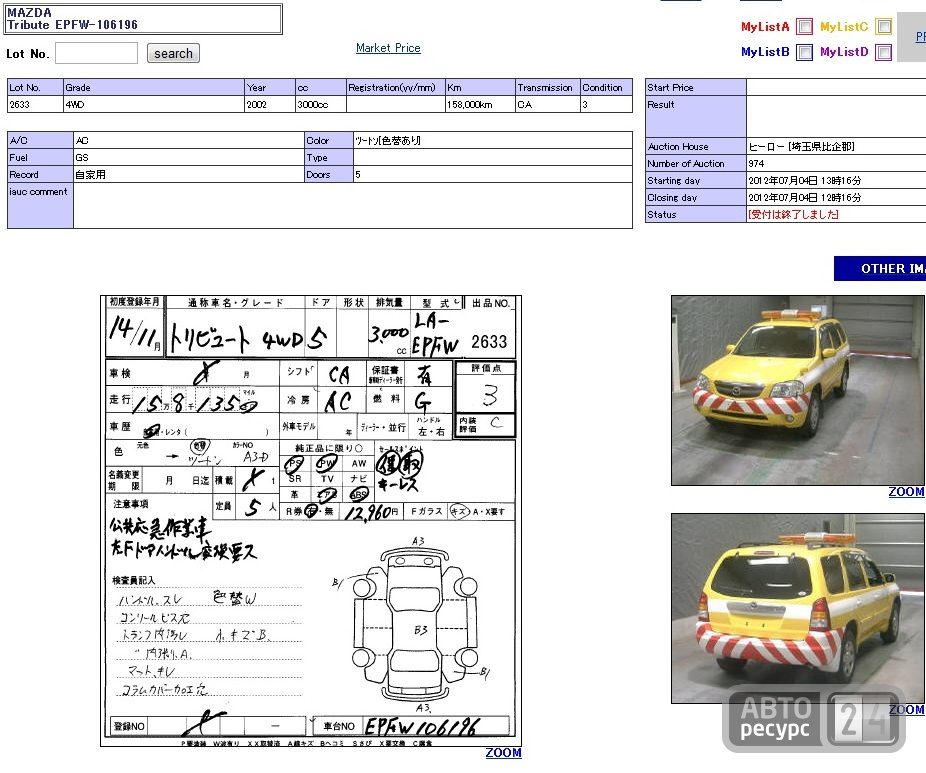The image size is (926, 773).
Task: Click ZOOM link under auction sheet
Action: 503,753
